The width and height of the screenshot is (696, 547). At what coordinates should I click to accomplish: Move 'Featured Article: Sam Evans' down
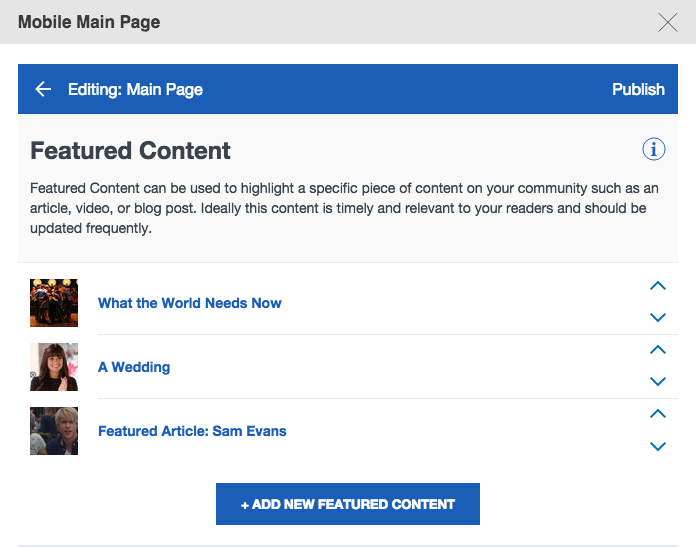(657, 447)
